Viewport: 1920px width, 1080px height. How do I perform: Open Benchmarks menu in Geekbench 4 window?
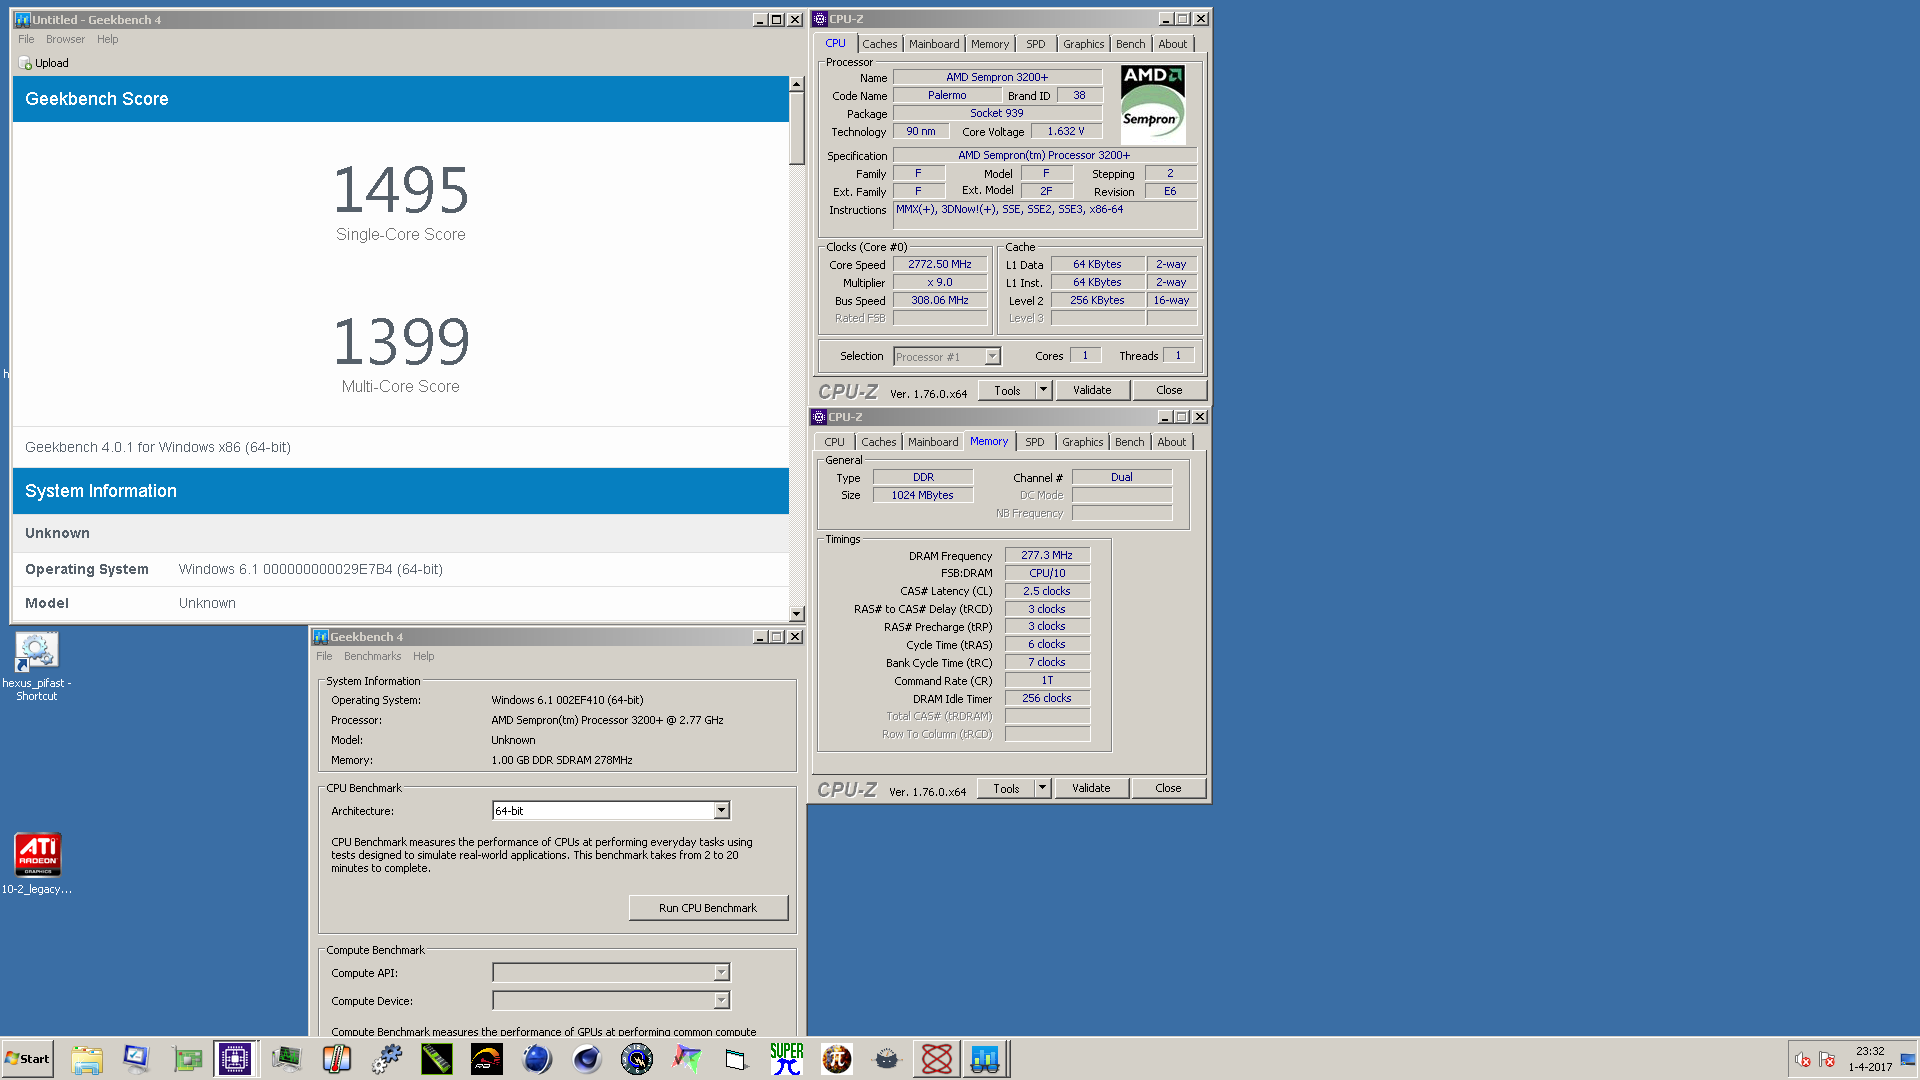click(372, 656)
